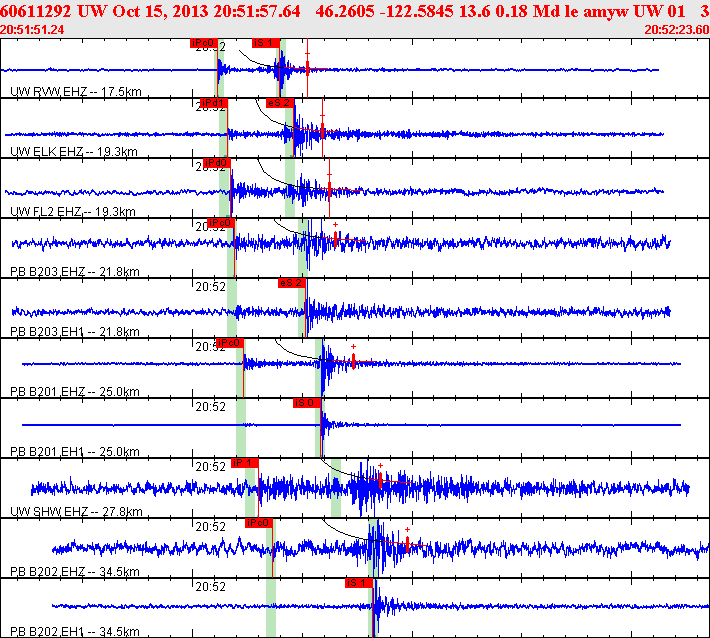The height and width of the screenshot is (638, 710).
Task: Click the 'UW ELK EHZ -- 19.3km' station label
Action: coord(74,152)
